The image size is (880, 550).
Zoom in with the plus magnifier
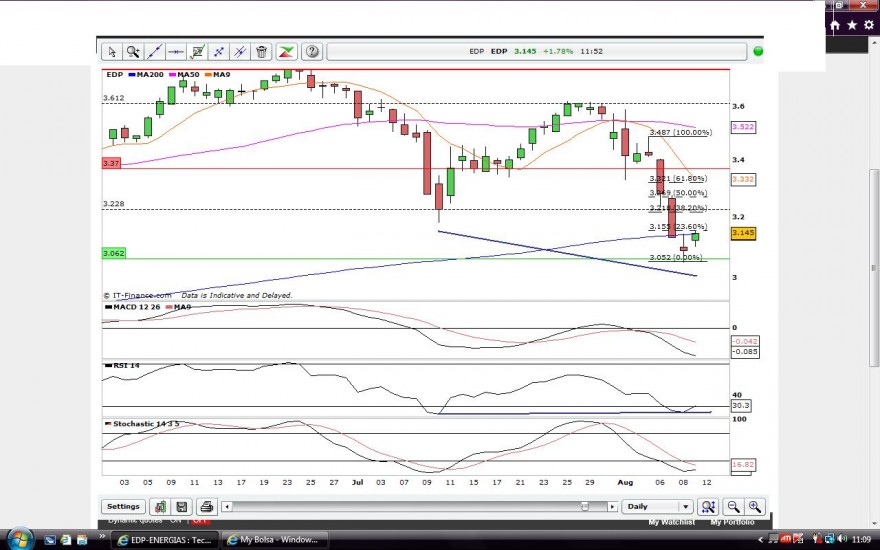754,507
